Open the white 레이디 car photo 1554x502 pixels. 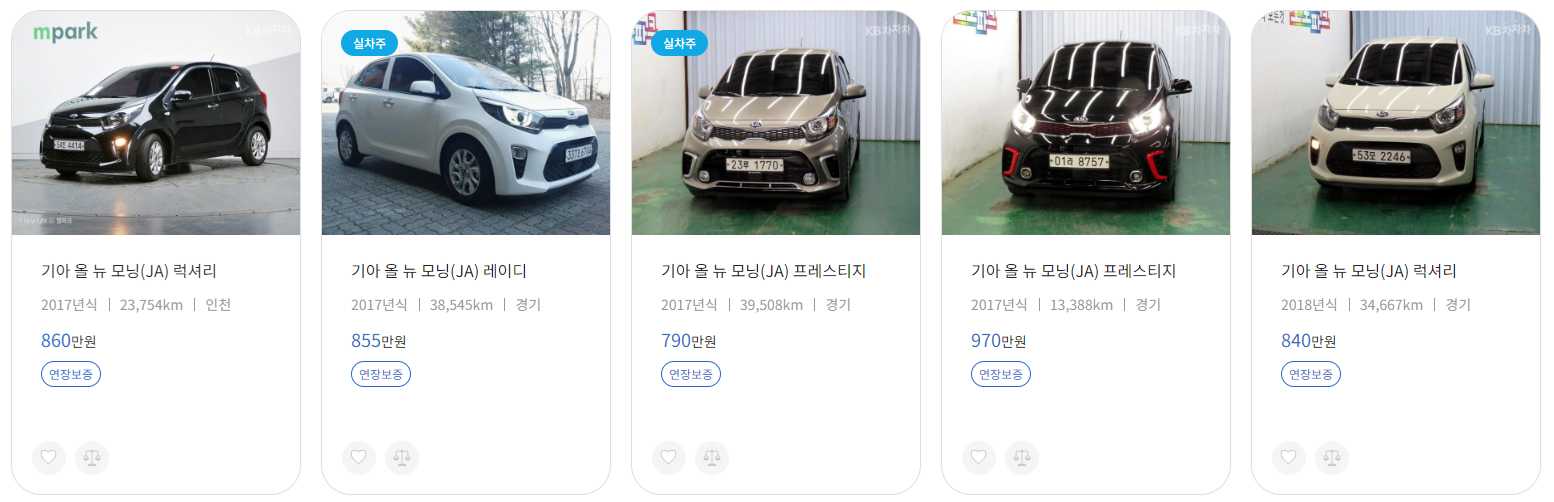tap(466, 123)
